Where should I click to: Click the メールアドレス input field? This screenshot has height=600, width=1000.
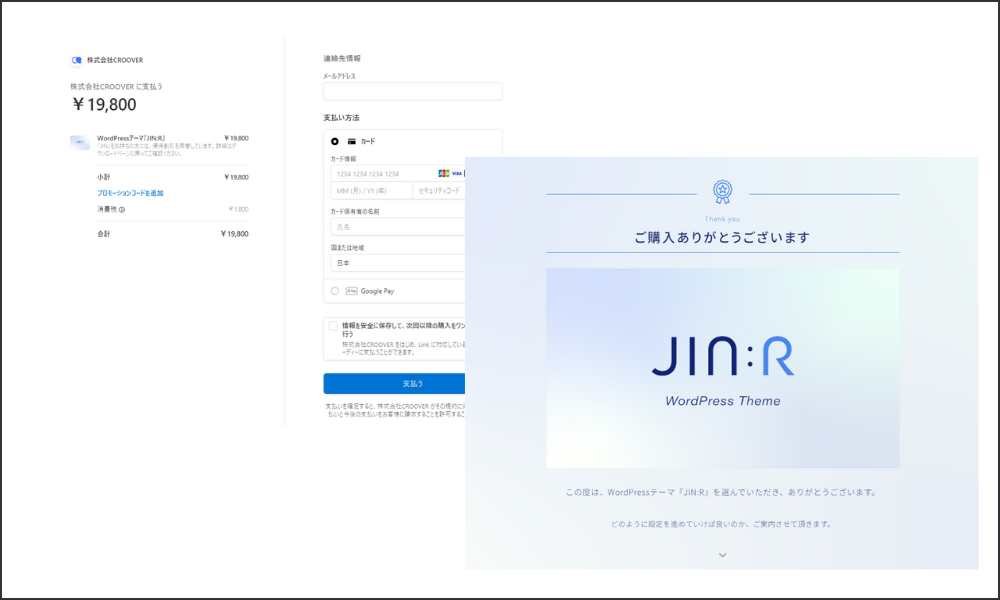point(413,91)
